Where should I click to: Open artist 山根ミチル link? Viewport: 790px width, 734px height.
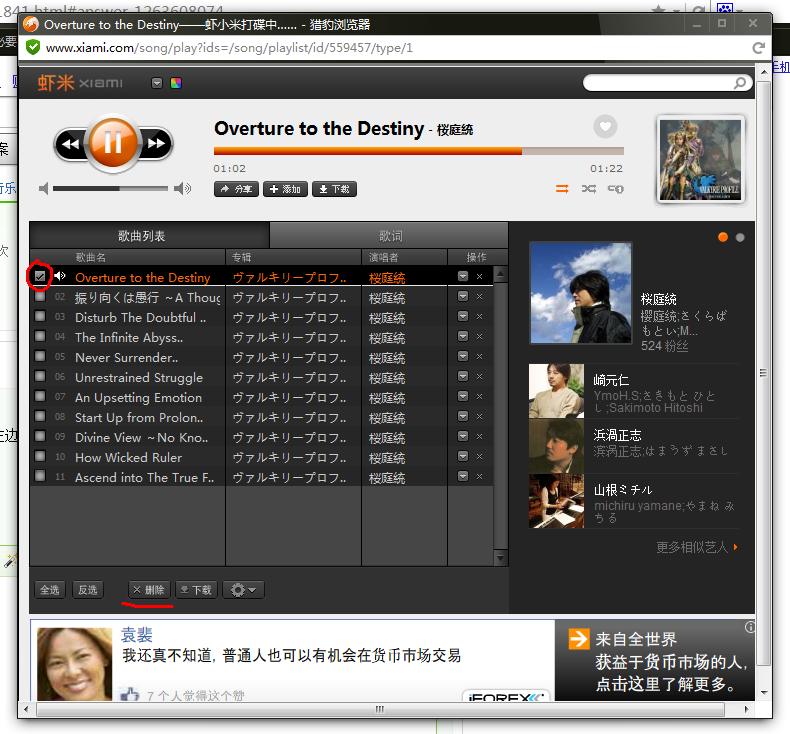tap(623, 490)
